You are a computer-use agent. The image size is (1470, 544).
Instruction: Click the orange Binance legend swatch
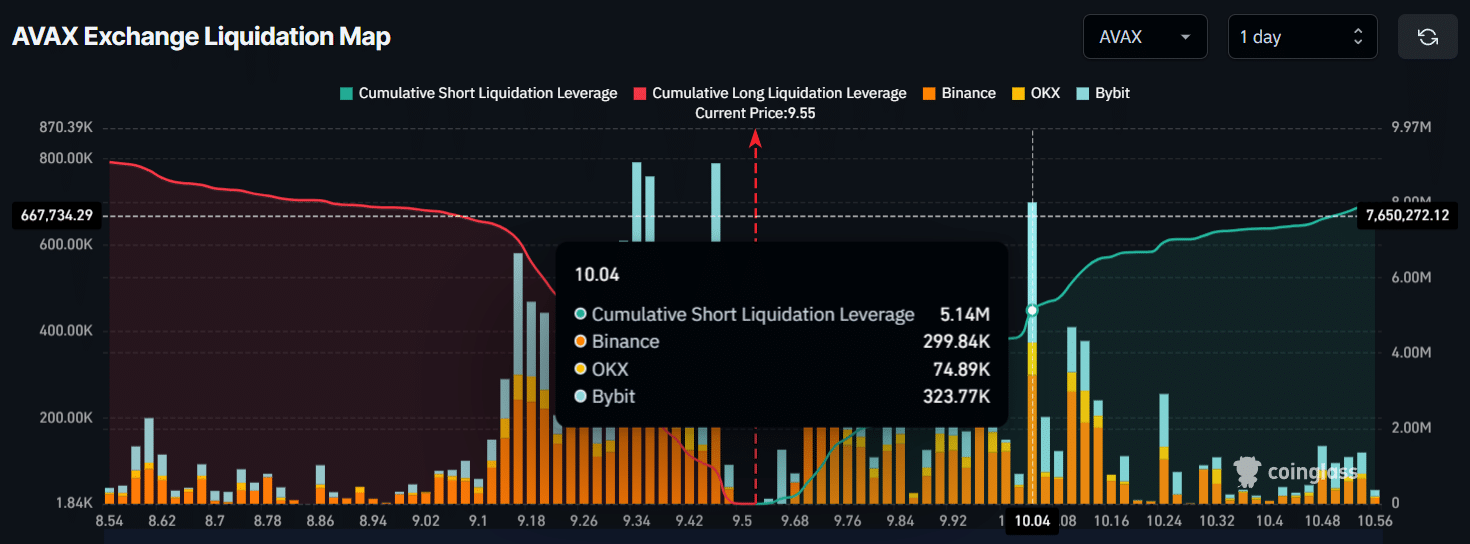coord(929,93)
